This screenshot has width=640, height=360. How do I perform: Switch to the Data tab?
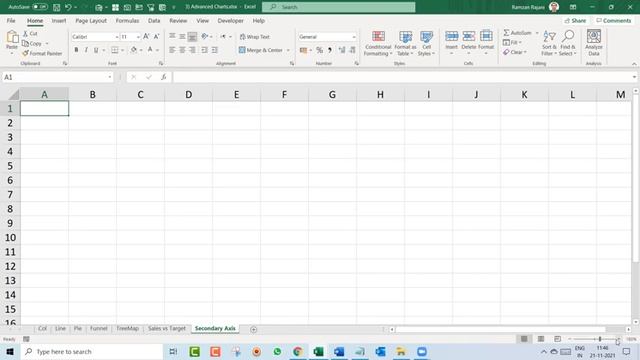click(154, 20)
